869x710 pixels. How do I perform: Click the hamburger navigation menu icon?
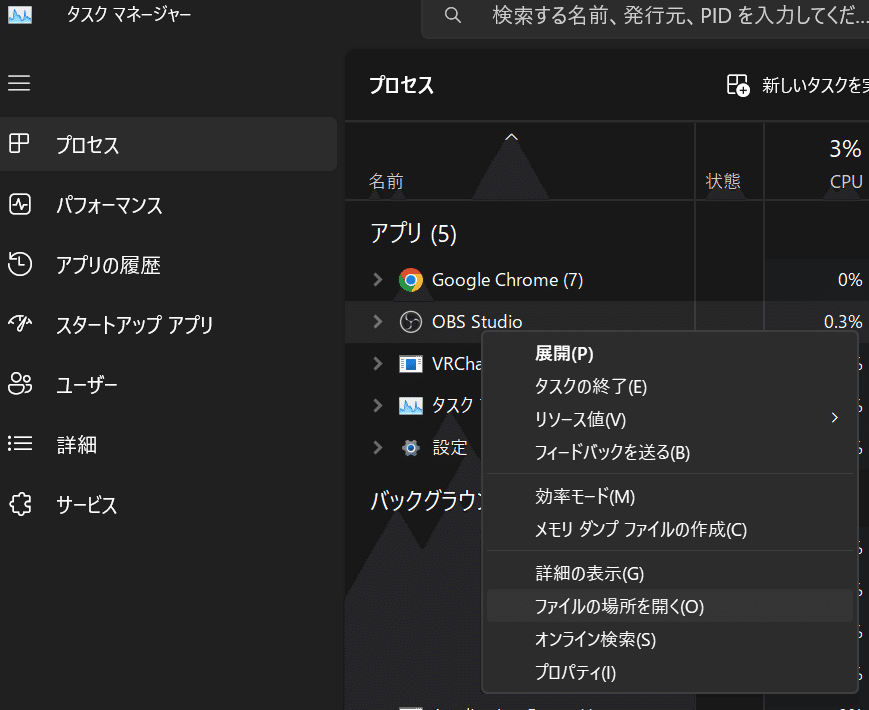pos(18,83)
